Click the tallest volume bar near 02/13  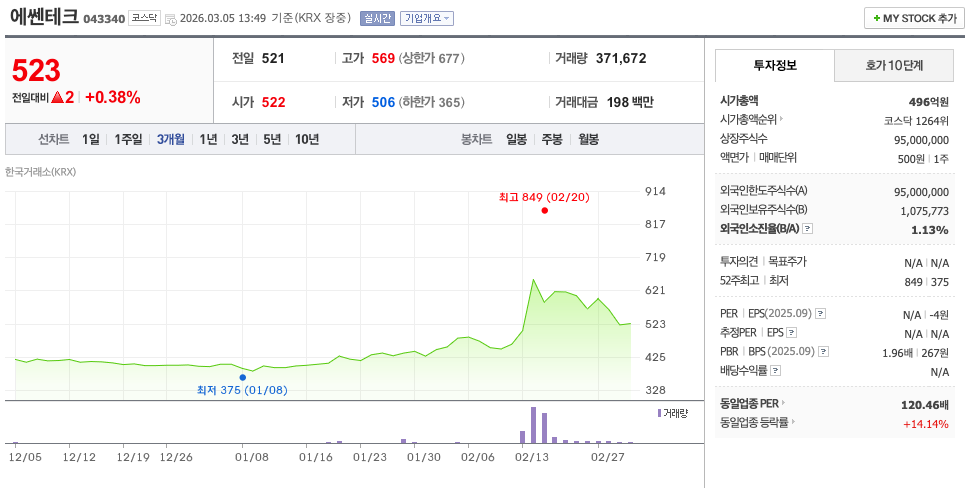click(x=533, y=425)
